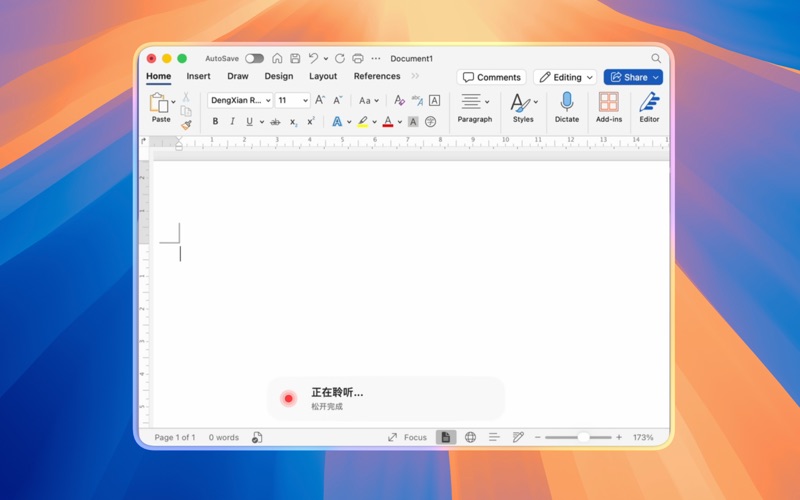
Task: Toggle the AutoSave switch
Action: pos(254,59)
